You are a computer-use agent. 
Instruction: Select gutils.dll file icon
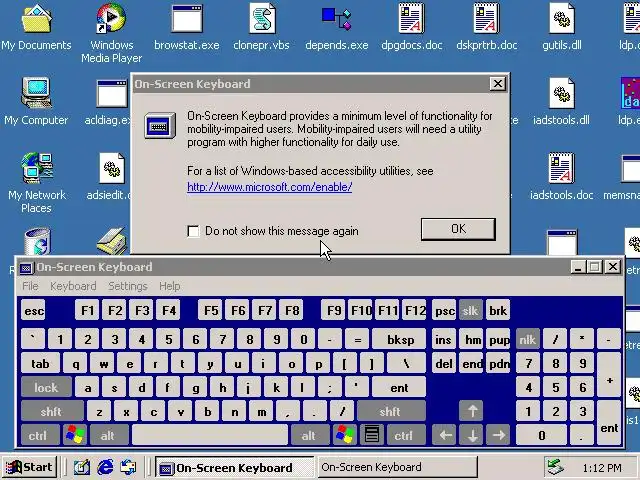click(x=562, y=27)
